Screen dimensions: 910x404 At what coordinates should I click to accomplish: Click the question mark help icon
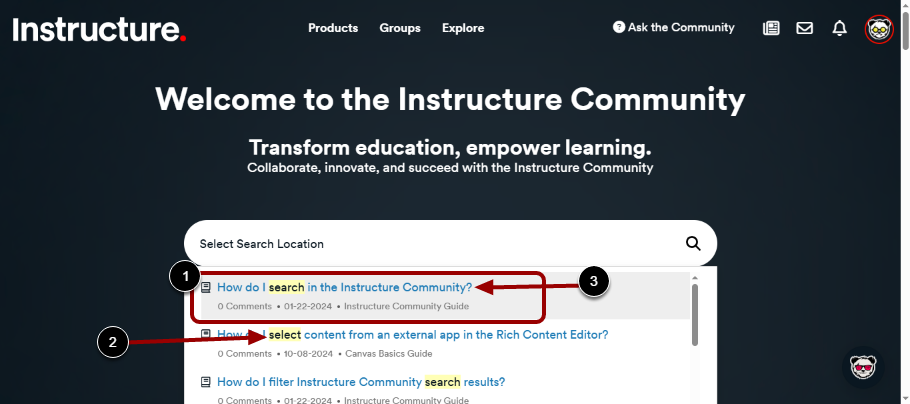coord(619,28)
